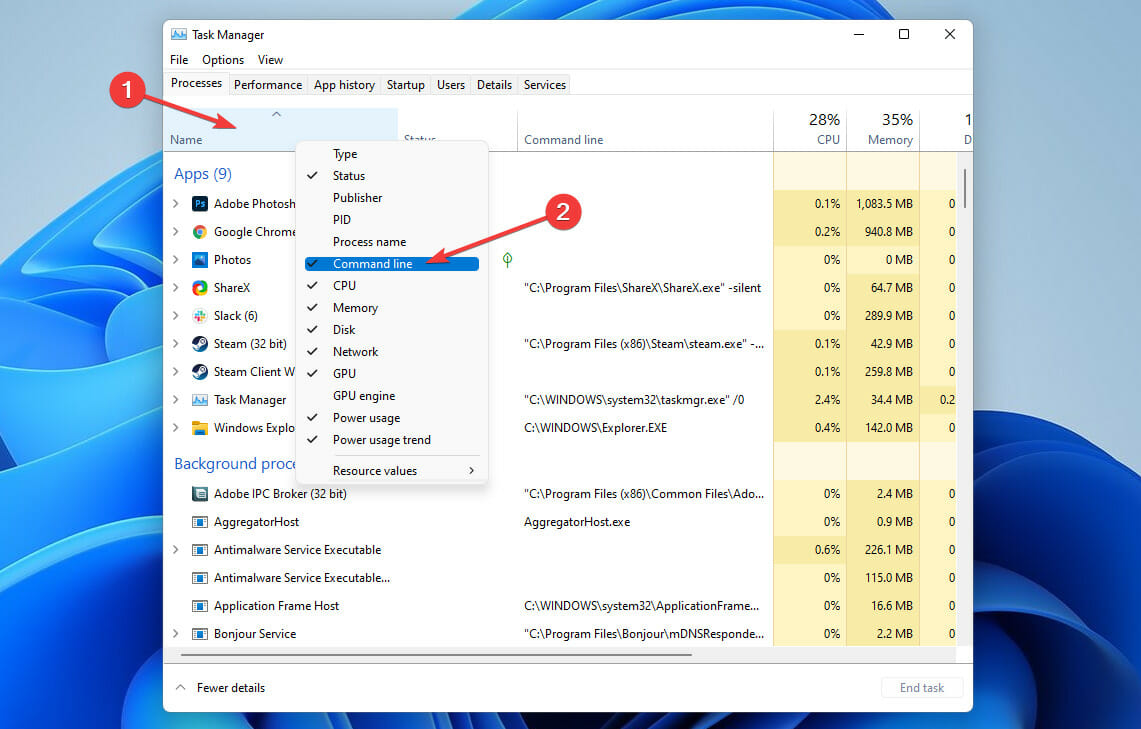Click the Windows Explorer folder icon
Viewport: 1141px width, 729px height.
point(199,428)
